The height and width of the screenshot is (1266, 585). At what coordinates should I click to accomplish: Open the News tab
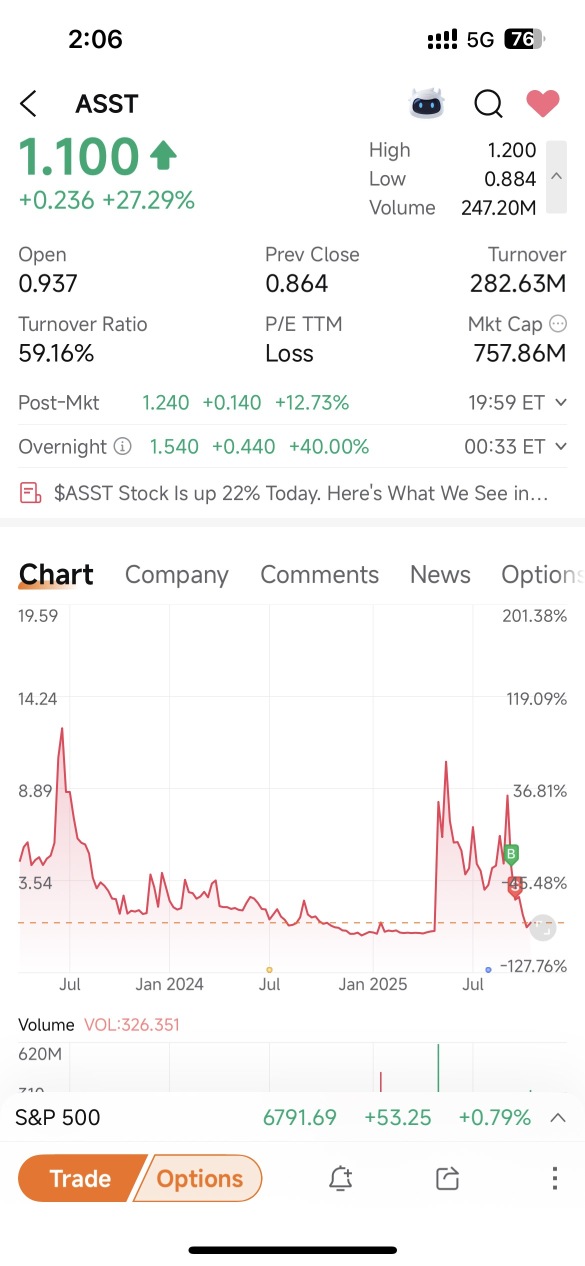click(440, 575)
